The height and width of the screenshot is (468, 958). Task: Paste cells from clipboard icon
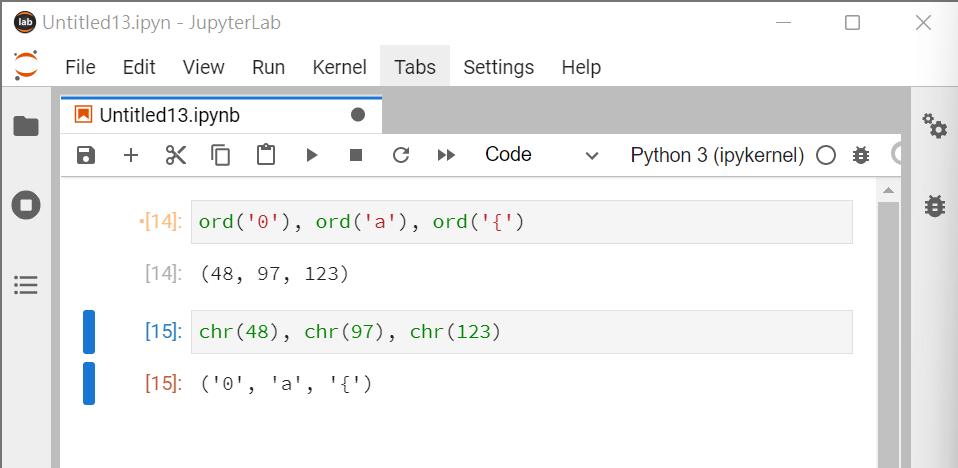coord(266,155)
